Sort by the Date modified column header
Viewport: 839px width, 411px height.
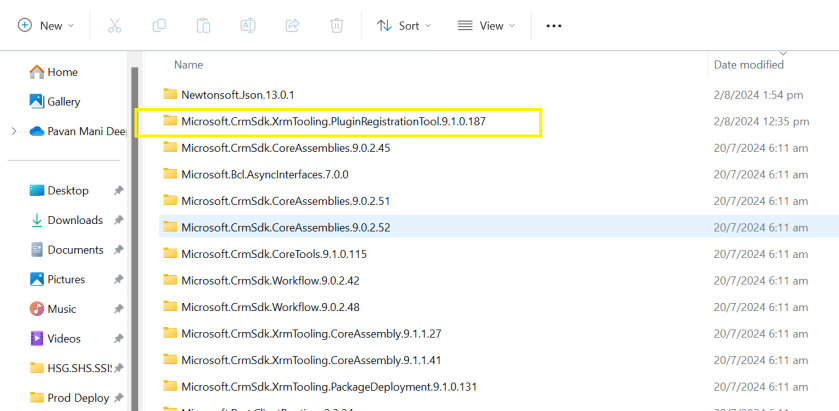[x=748, y=65]
